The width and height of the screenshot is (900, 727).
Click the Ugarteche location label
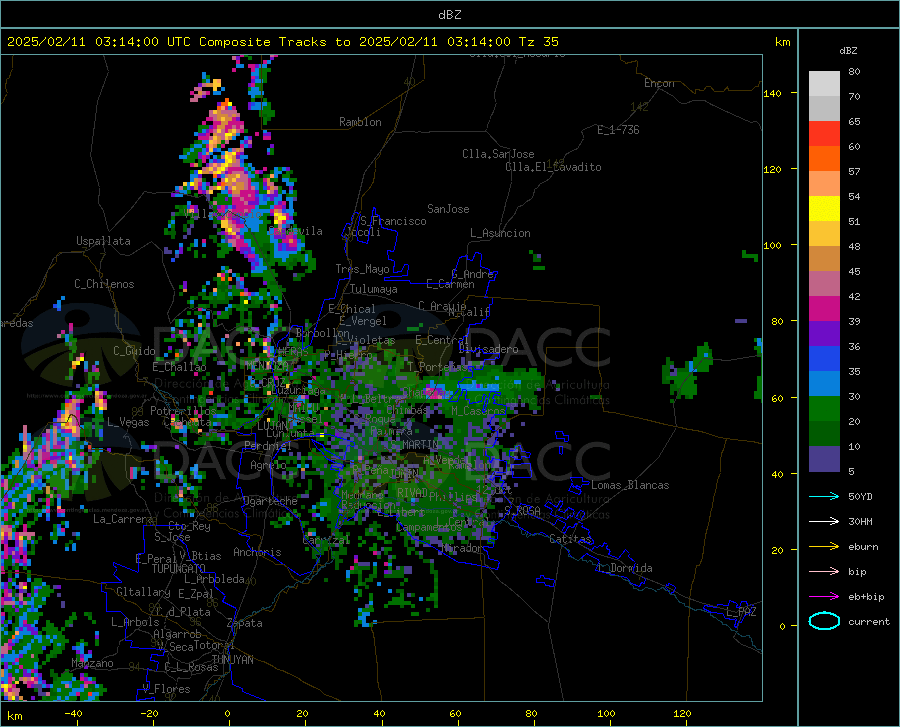click(x=270, y=501)
